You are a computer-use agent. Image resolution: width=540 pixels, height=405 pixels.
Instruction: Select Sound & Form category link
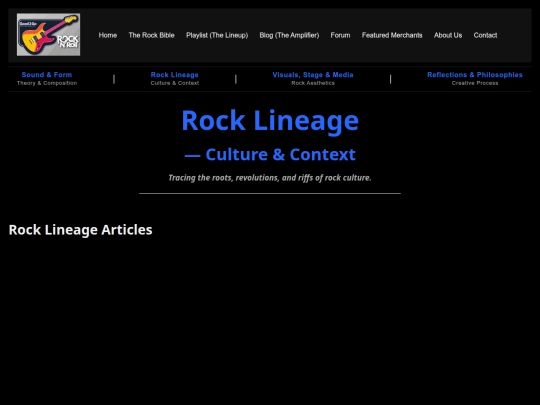click(x=47, y=75)
